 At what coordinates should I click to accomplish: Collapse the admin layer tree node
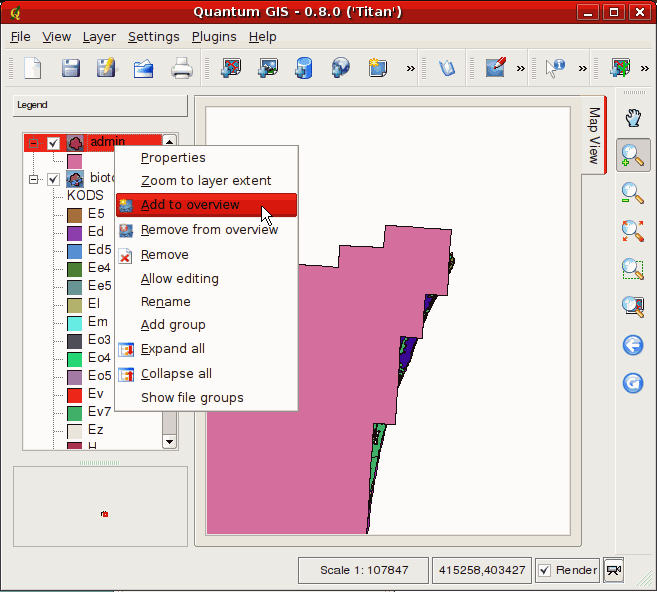34,143
